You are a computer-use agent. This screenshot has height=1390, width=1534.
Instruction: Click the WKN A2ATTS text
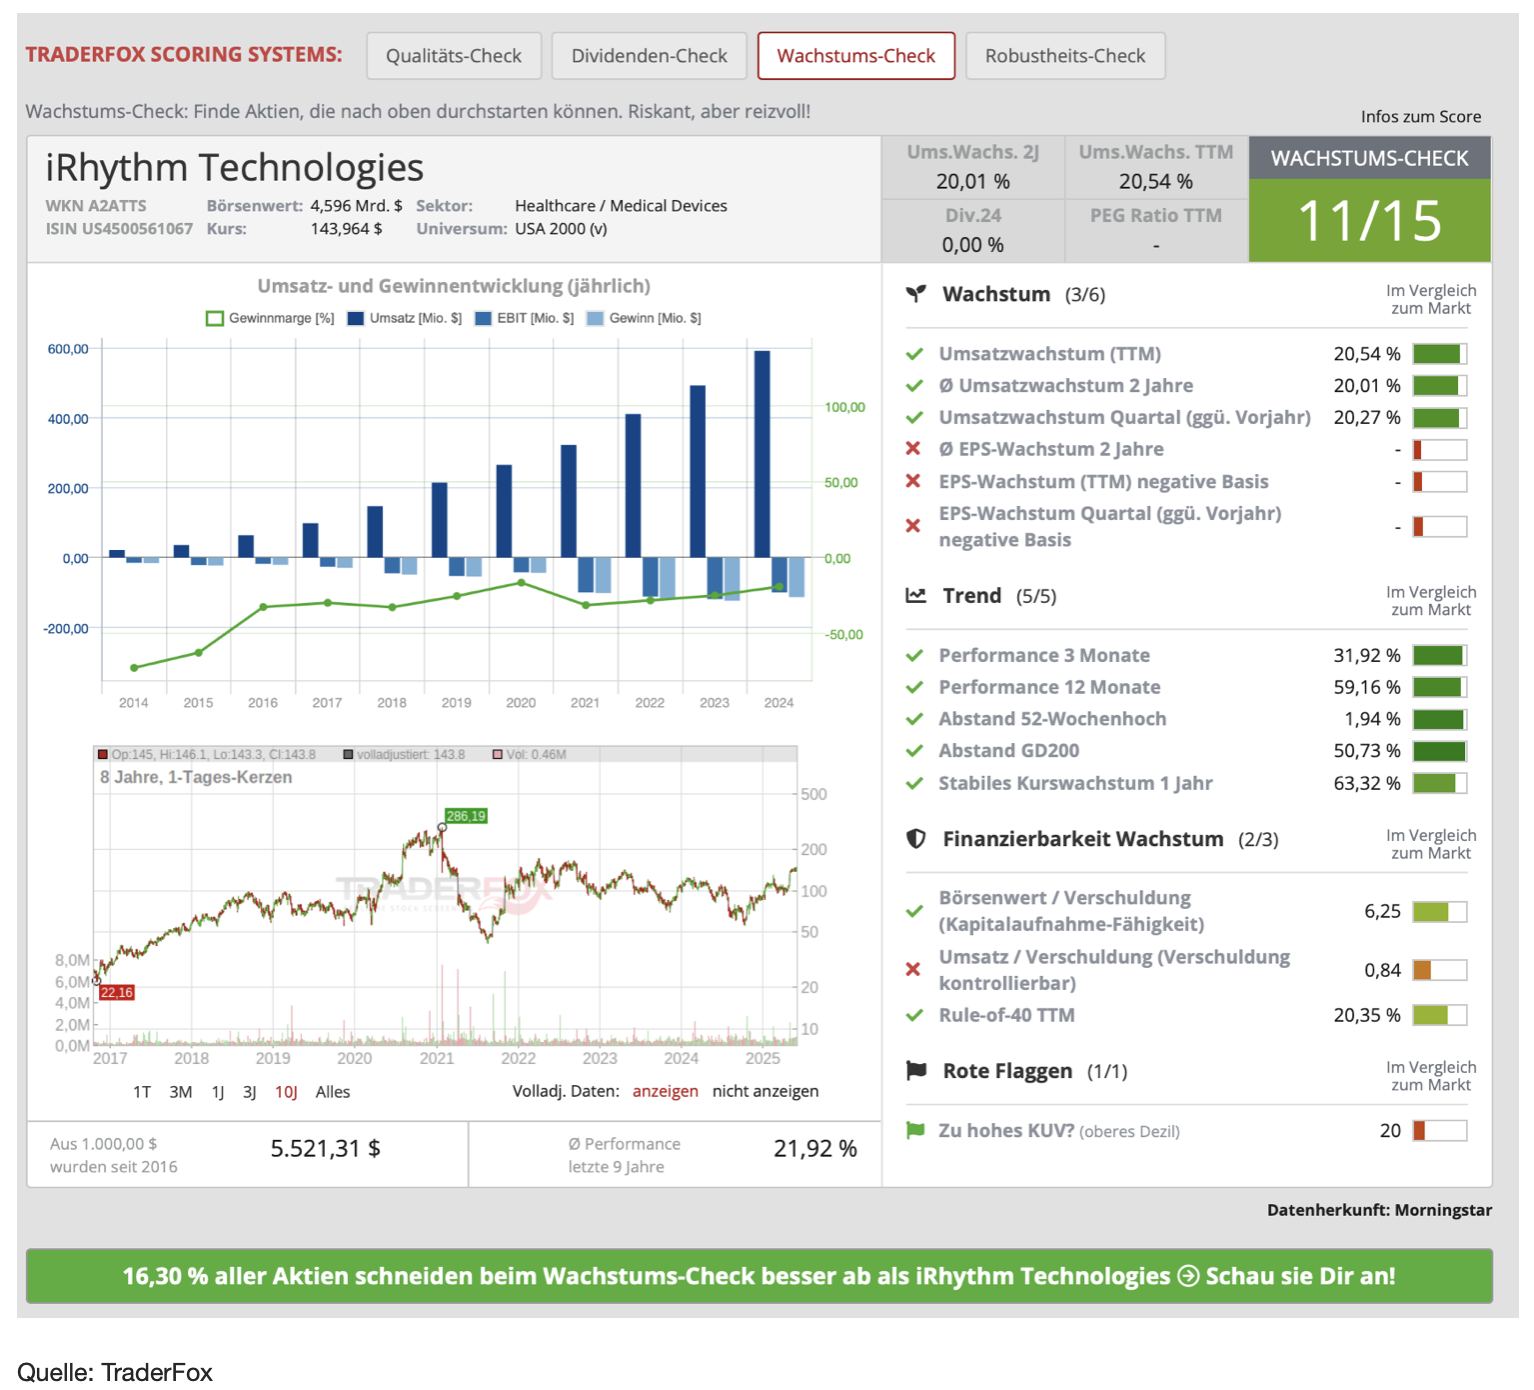tap(95, 206)
